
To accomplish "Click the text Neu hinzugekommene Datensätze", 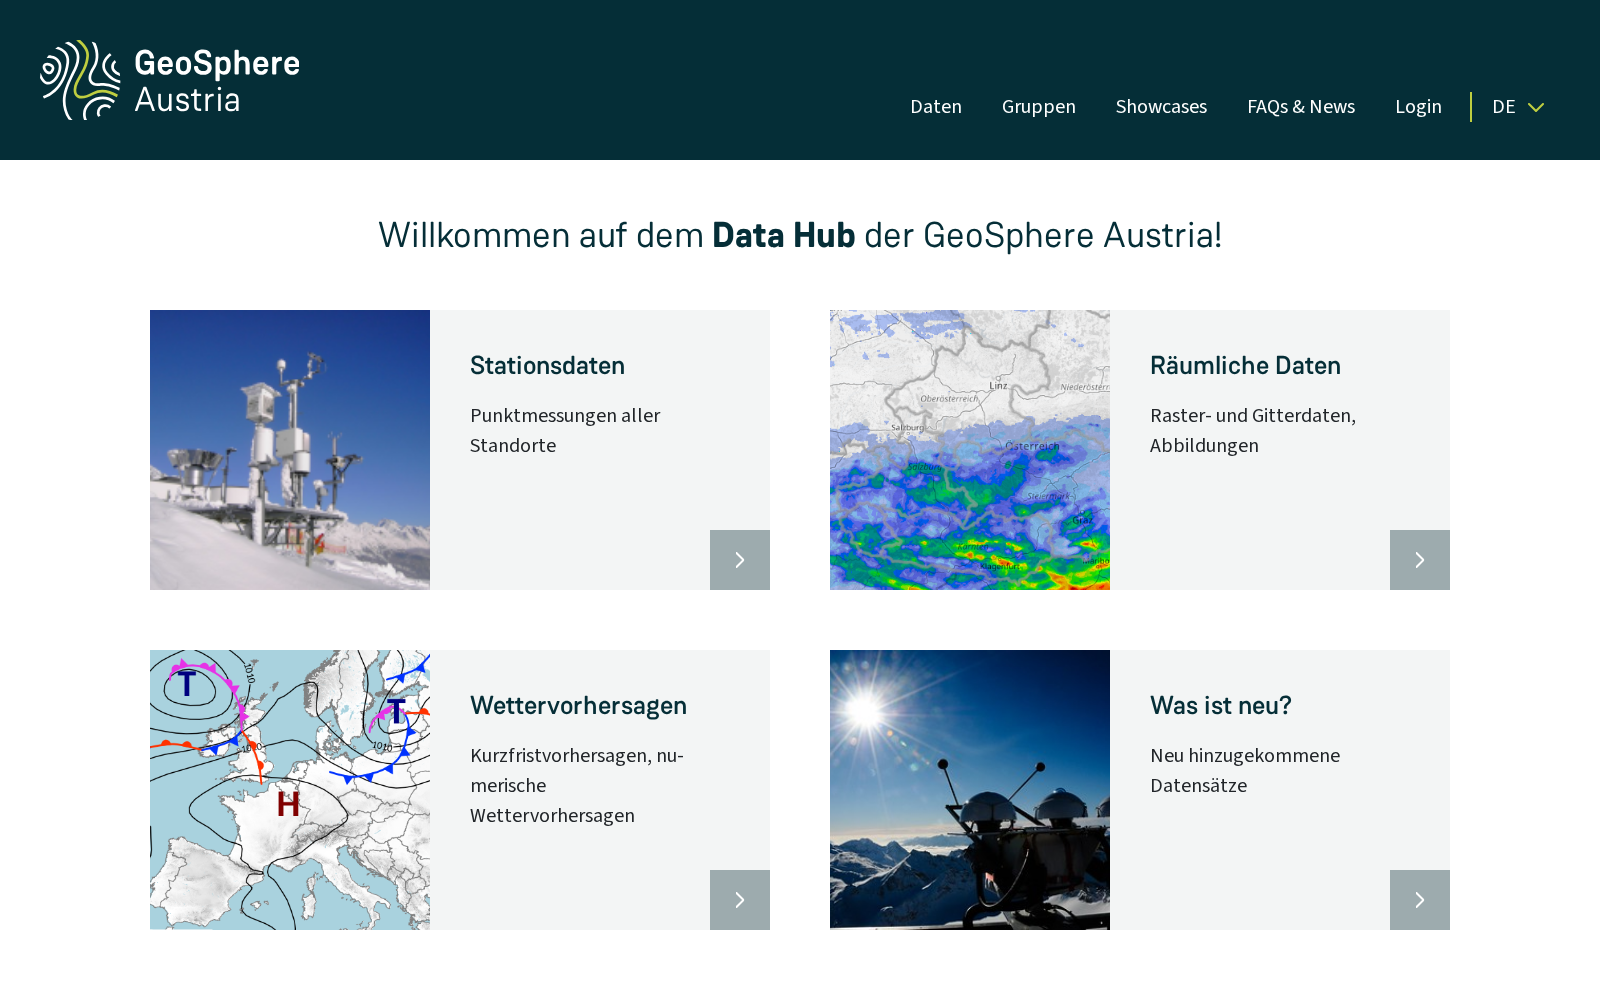I will tap(1245, 770).
